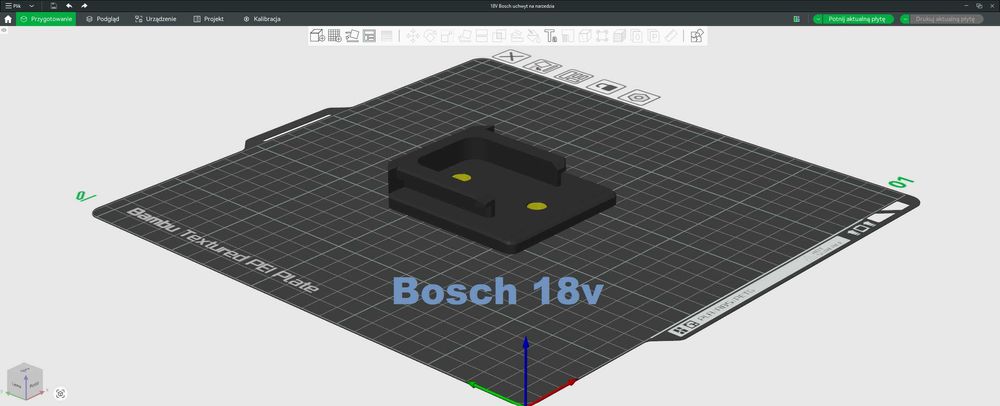Image resolution: width=1000 pixels, height=406 pixels.
Task: Open the Urządzenie tab
Action: pos(156,19)
